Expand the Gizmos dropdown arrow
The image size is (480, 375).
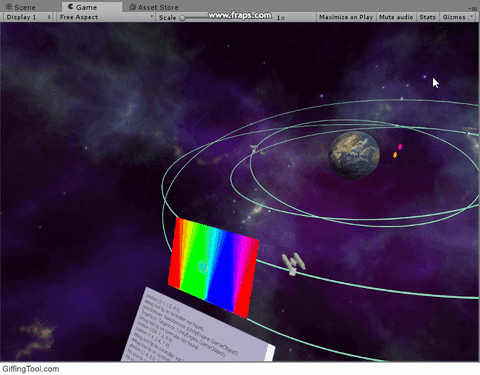click(472, 17)
